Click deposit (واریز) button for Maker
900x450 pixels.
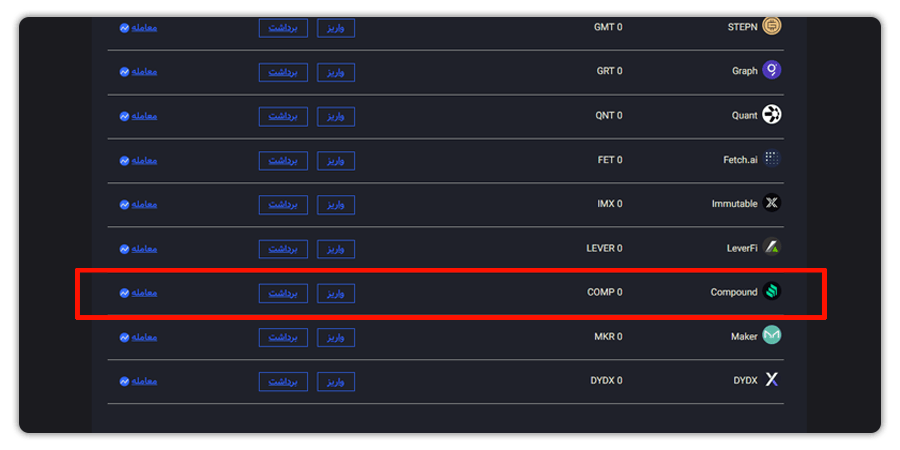[x=336, y=338]
